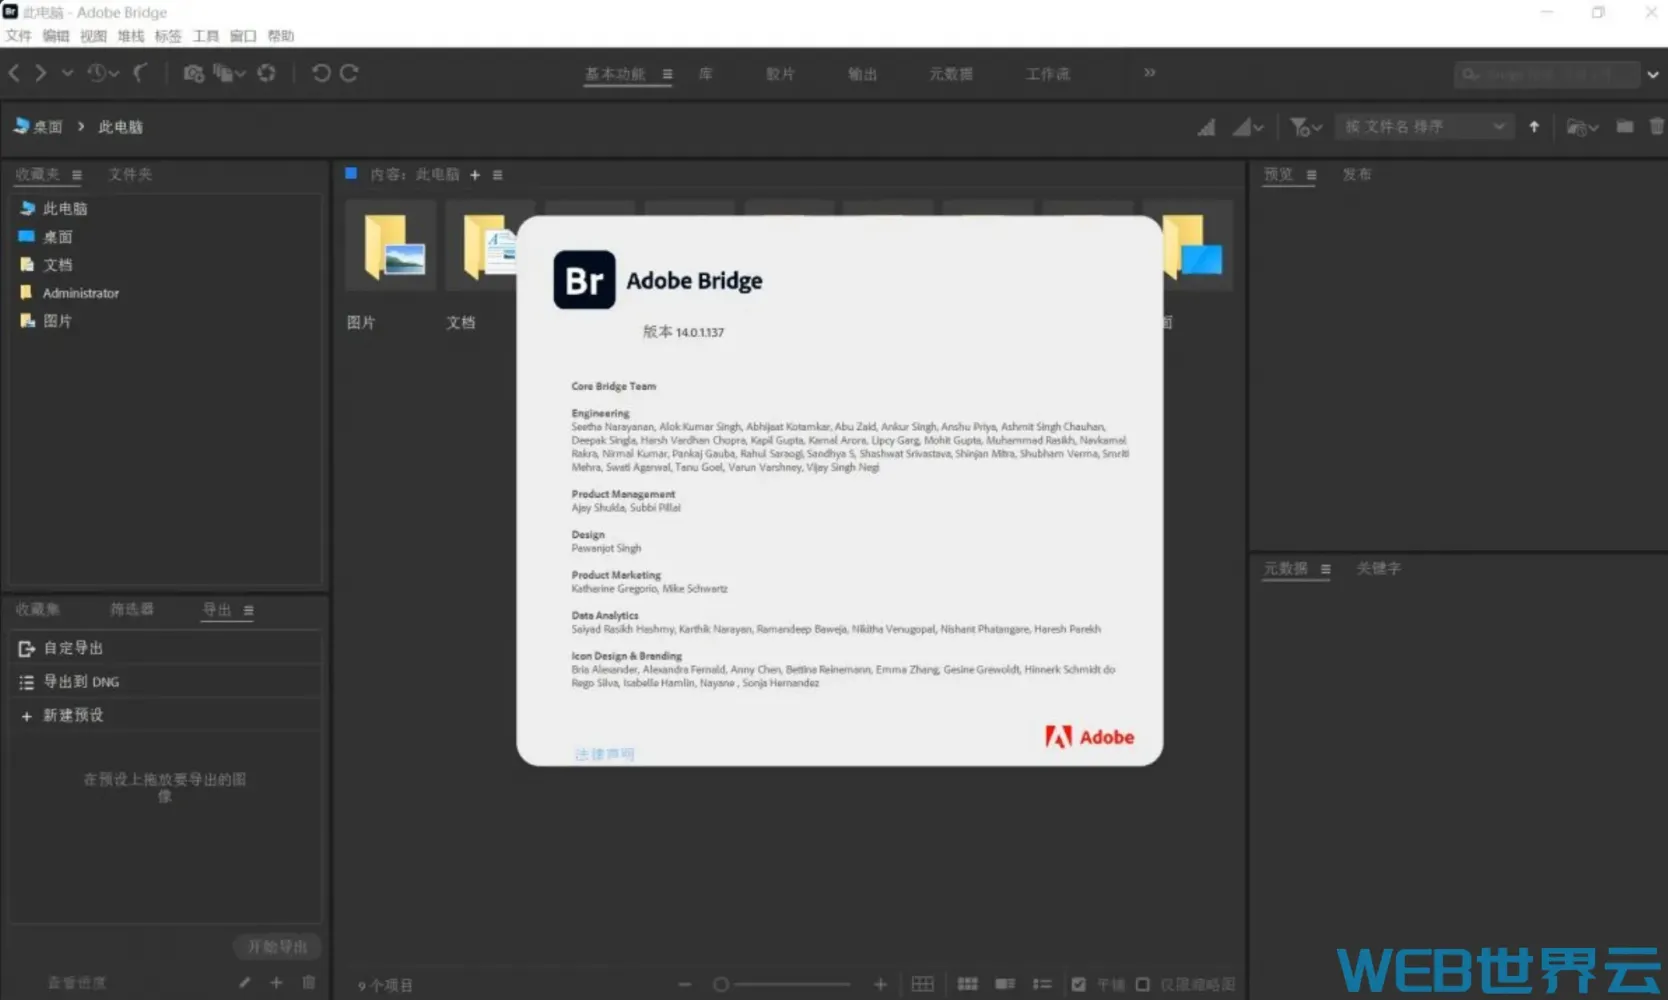Screen dimensions: 1668x1000
Task: Switch to the 筛选器 tab
Action: 132,609
